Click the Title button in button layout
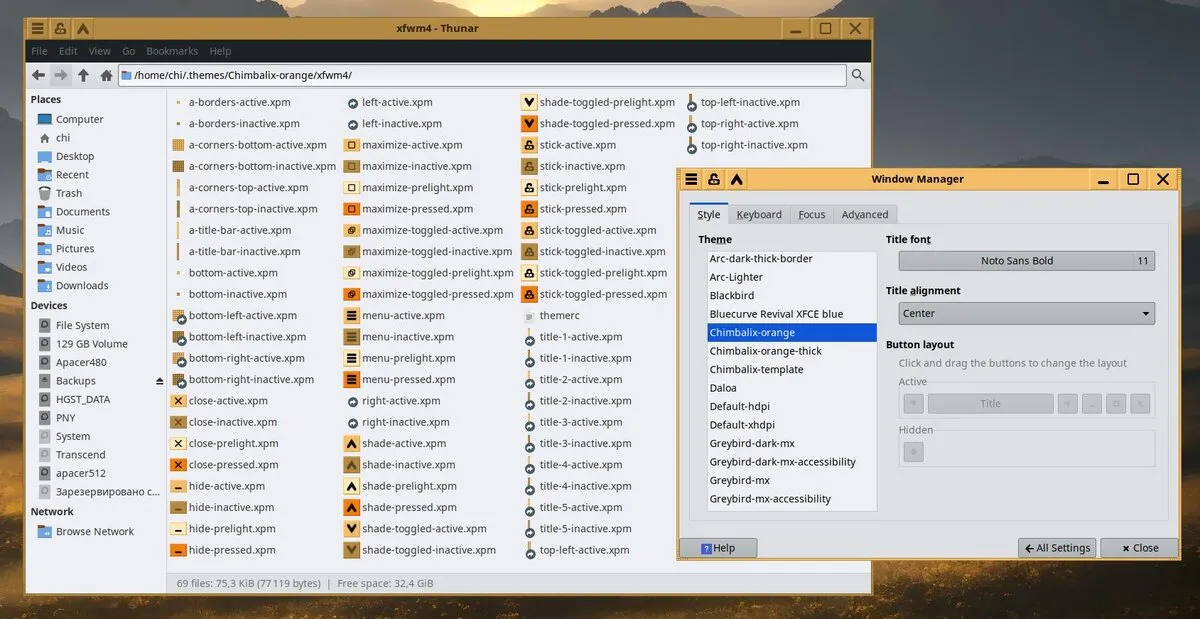 point(990,404)
